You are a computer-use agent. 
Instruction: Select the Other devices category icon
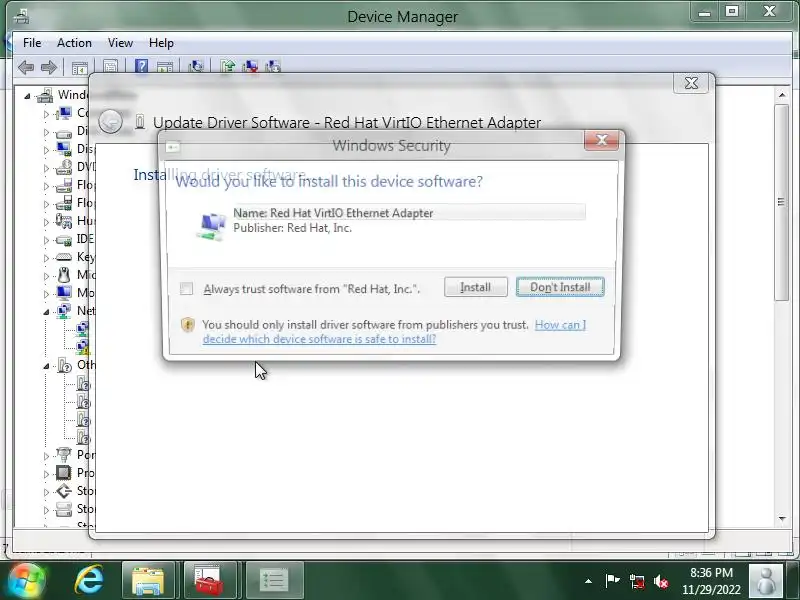point(64,365)
